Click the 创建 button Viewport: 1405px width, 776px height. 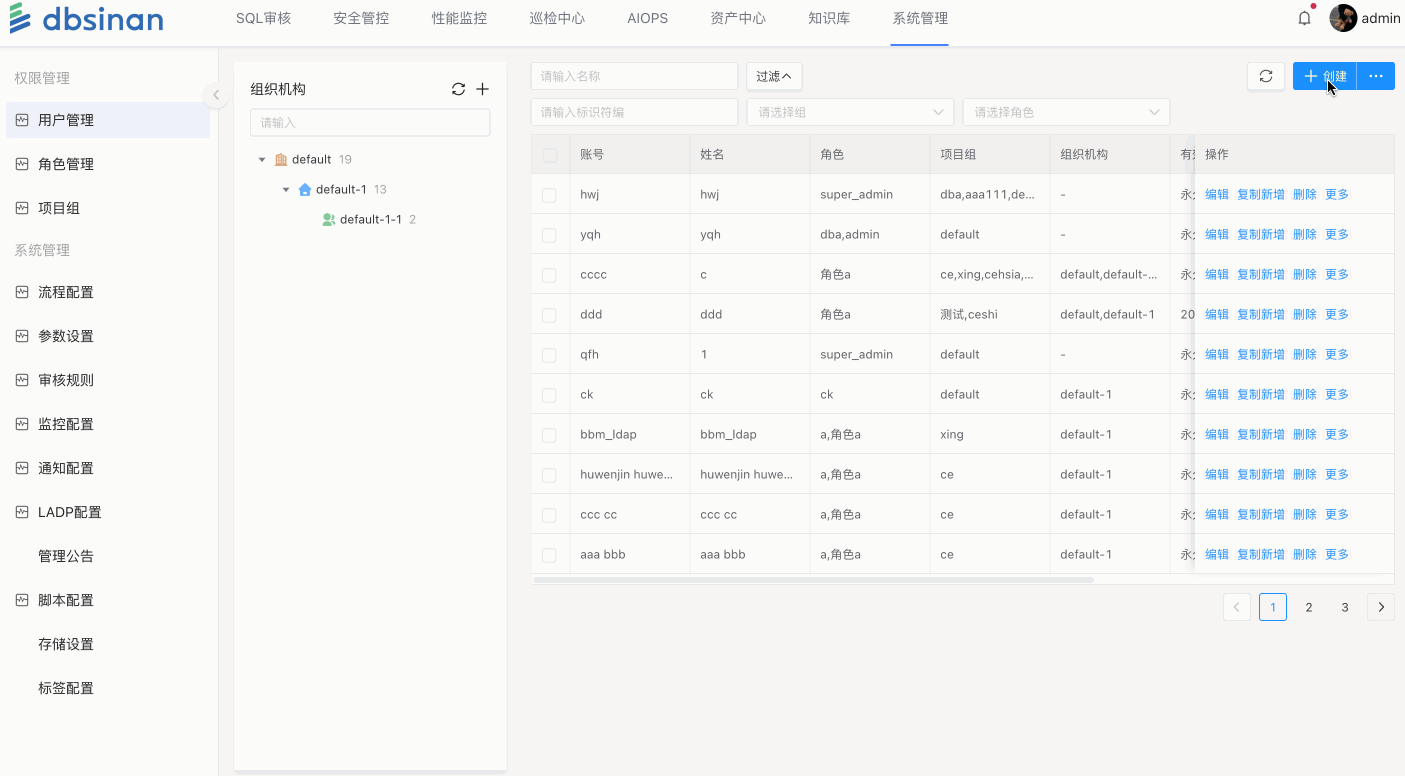point(1324,76)
